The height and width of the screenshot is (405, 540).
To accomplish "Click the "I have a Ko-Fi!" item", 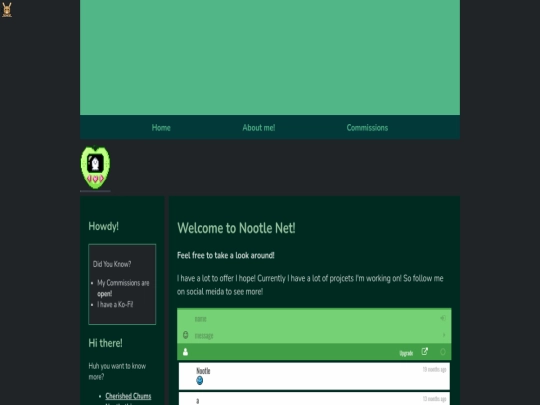I will point(115,304).
